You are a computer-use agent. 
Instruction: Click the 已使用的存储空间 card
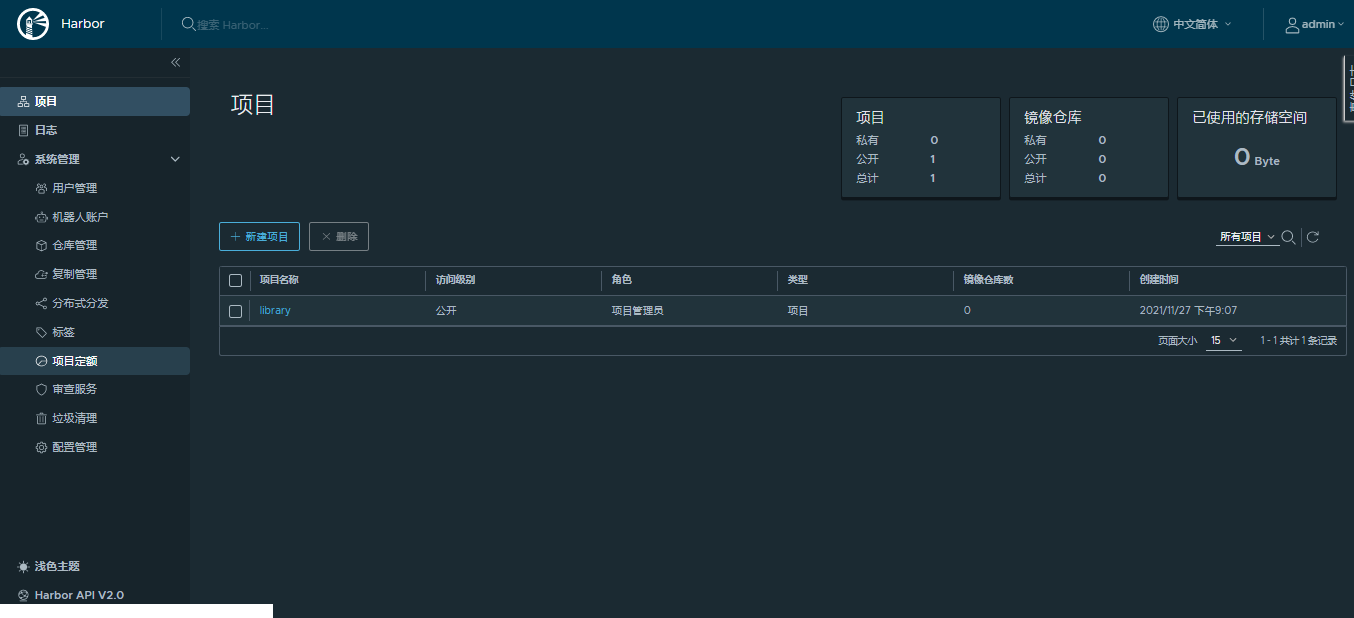[1257, 147]
